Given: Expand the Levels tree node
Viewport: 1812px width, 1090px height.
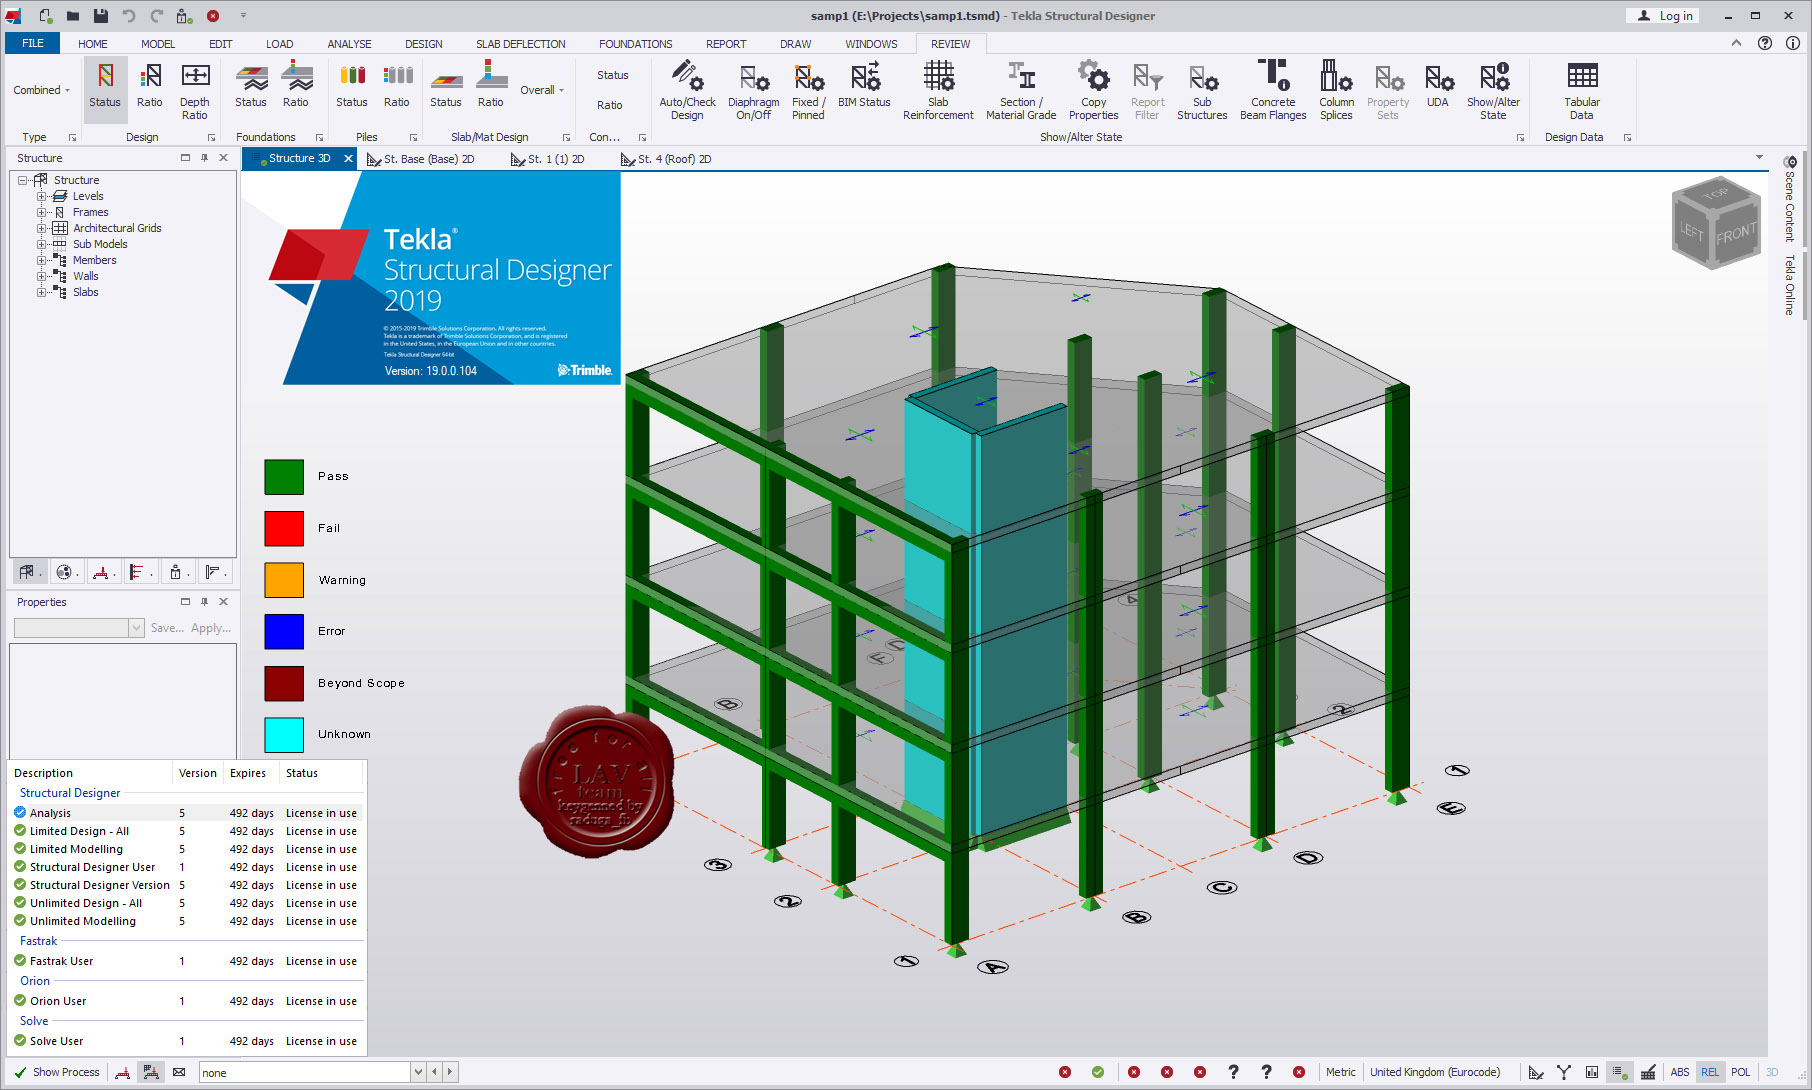Looking at the screenshot, I should click(x=41, y=196).
